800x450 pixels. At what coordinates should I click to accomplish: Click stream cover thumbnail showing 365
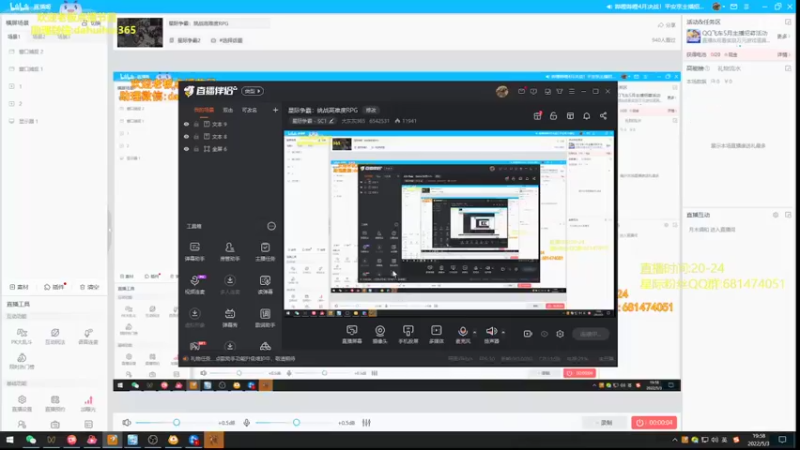(x=140, y=33)
